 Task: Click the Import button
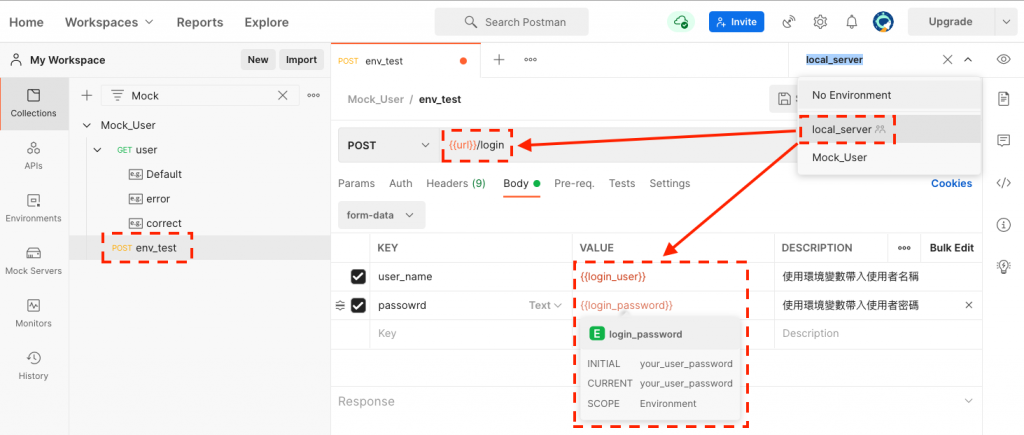coord(302,59)
